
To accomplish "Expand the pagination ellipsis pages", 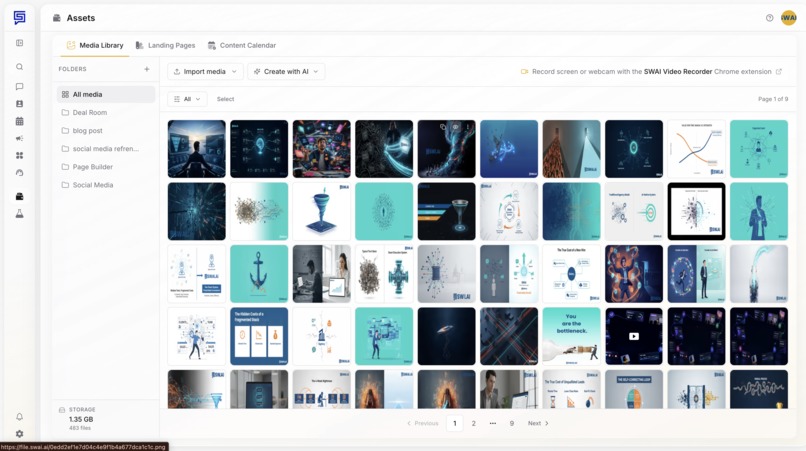I will (x=492, y=423).
